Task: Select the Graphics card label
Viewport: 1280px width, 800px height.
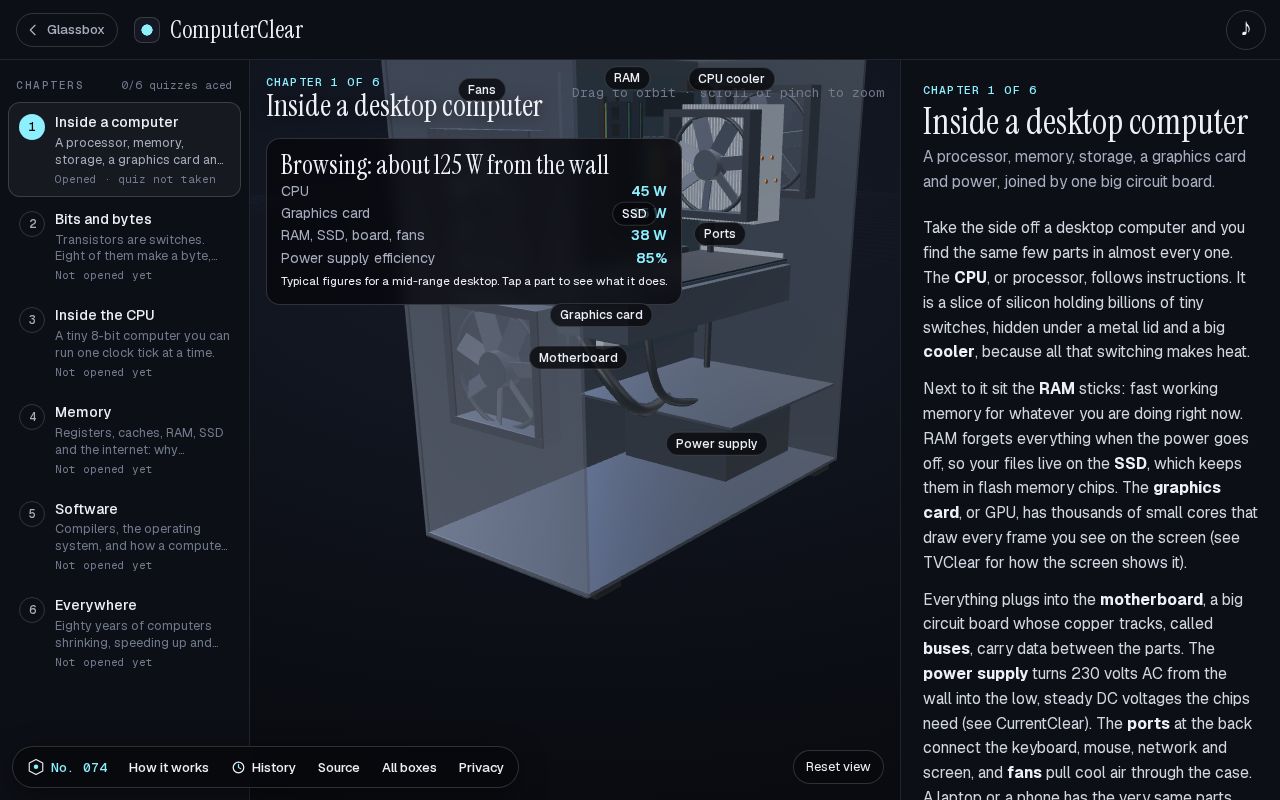Action: tap(601, 315)
